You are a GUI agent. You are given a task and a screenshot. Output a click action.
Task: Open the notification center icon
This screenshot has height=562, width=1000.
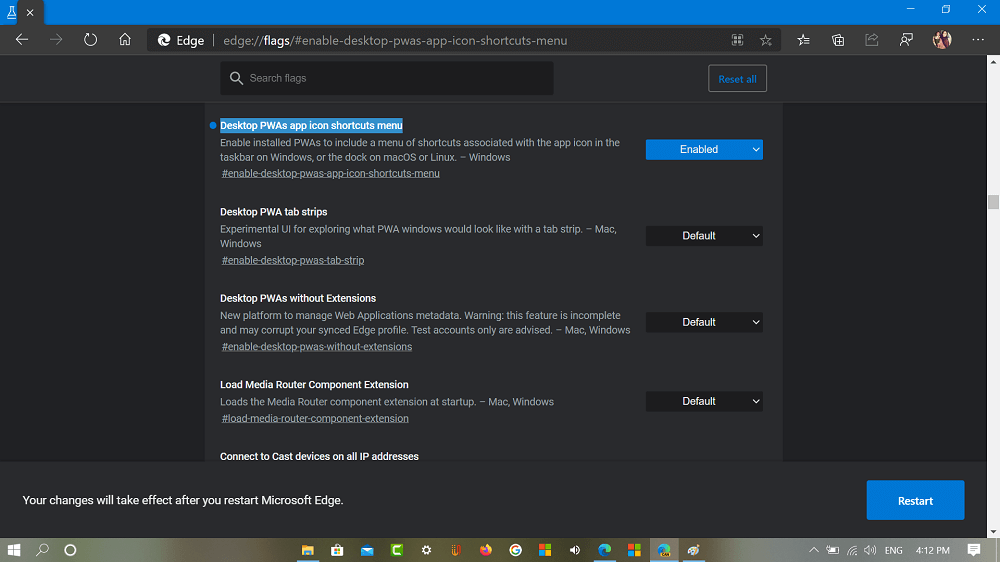(974, 550)
